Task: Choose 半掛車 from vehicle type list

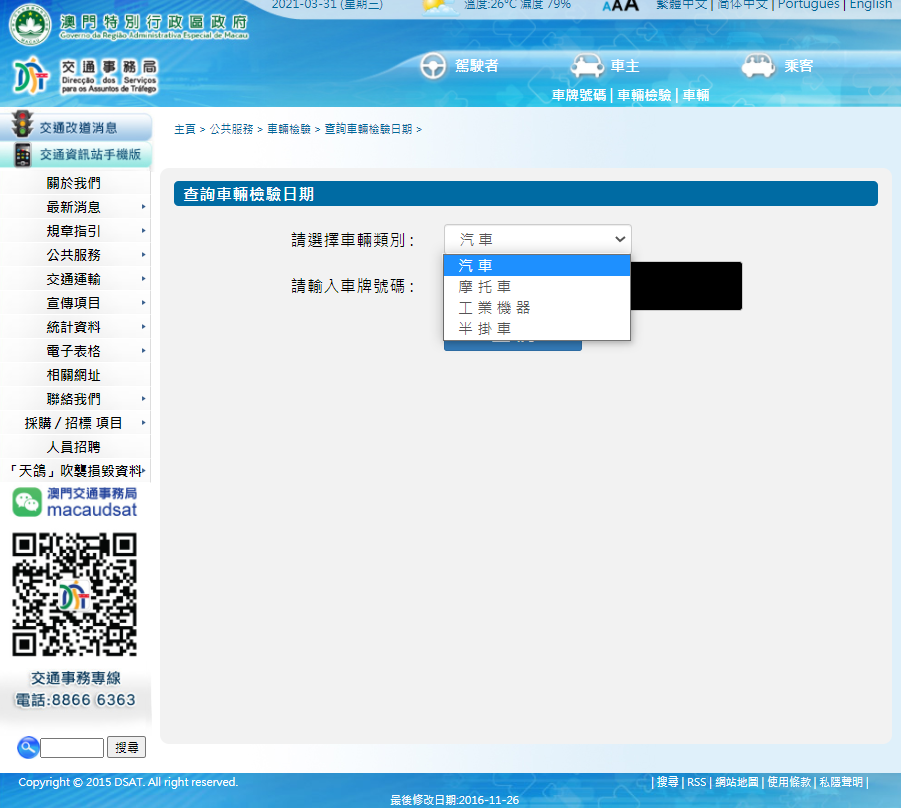Action: [485, 328]
